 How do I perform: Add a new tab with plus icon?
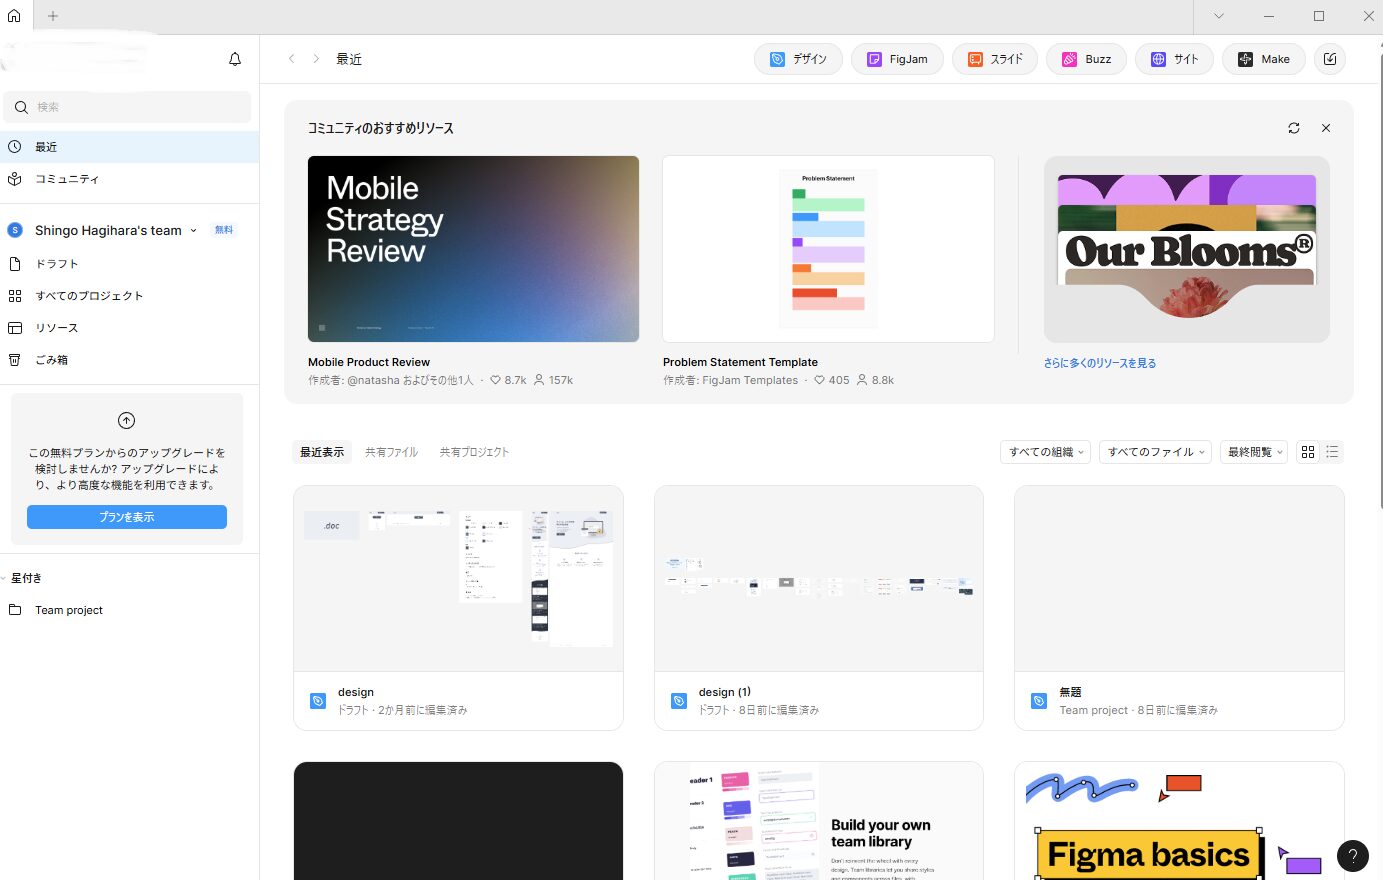(53, 16)
